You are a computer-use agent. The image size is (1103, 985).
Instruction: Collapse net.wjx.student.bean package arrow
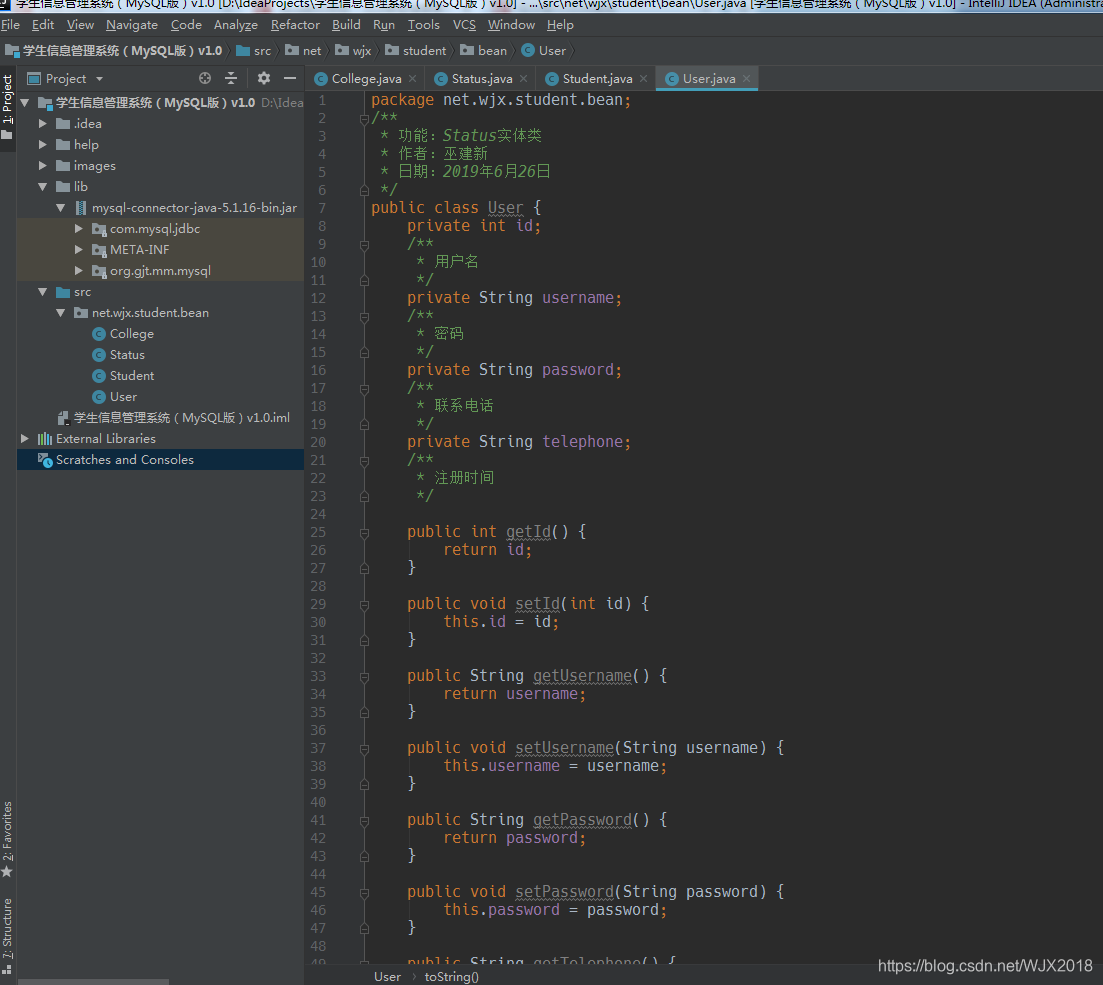(x=60, y=313)
